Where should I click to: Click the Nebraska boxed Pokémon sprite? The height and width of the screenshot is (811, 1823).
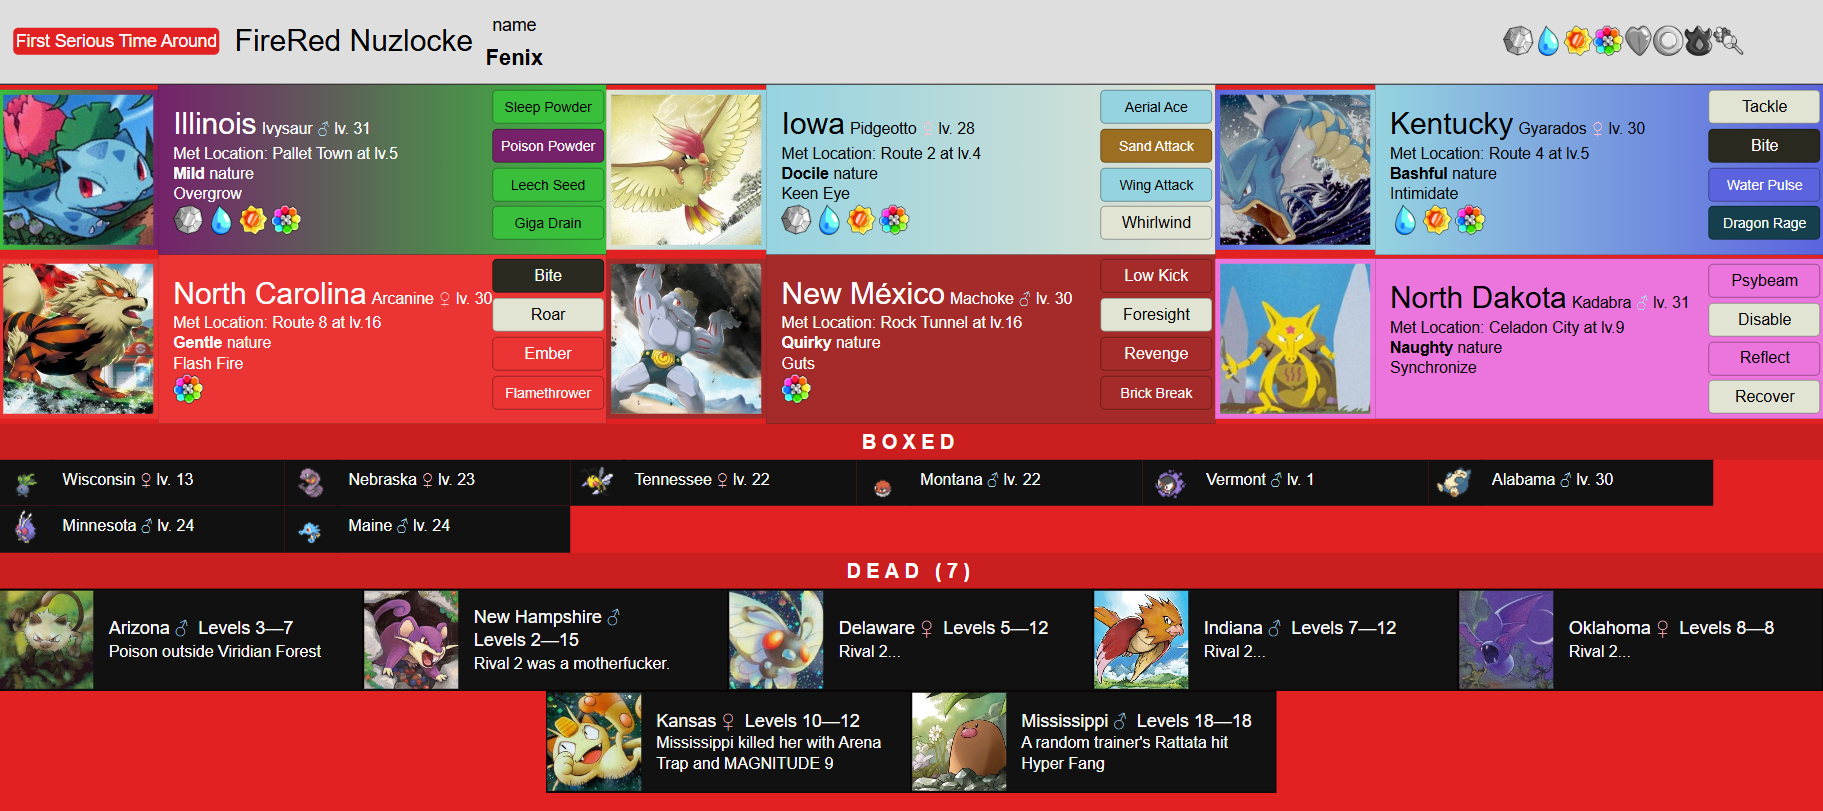coord(311,483)
